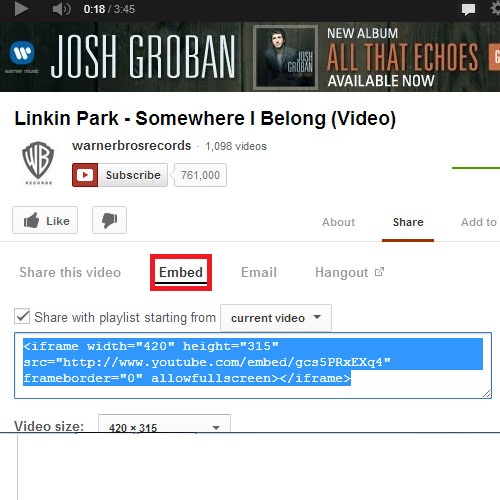Open the Add to tab
This screenshot has height=500, width=500.
click(479, 222)
